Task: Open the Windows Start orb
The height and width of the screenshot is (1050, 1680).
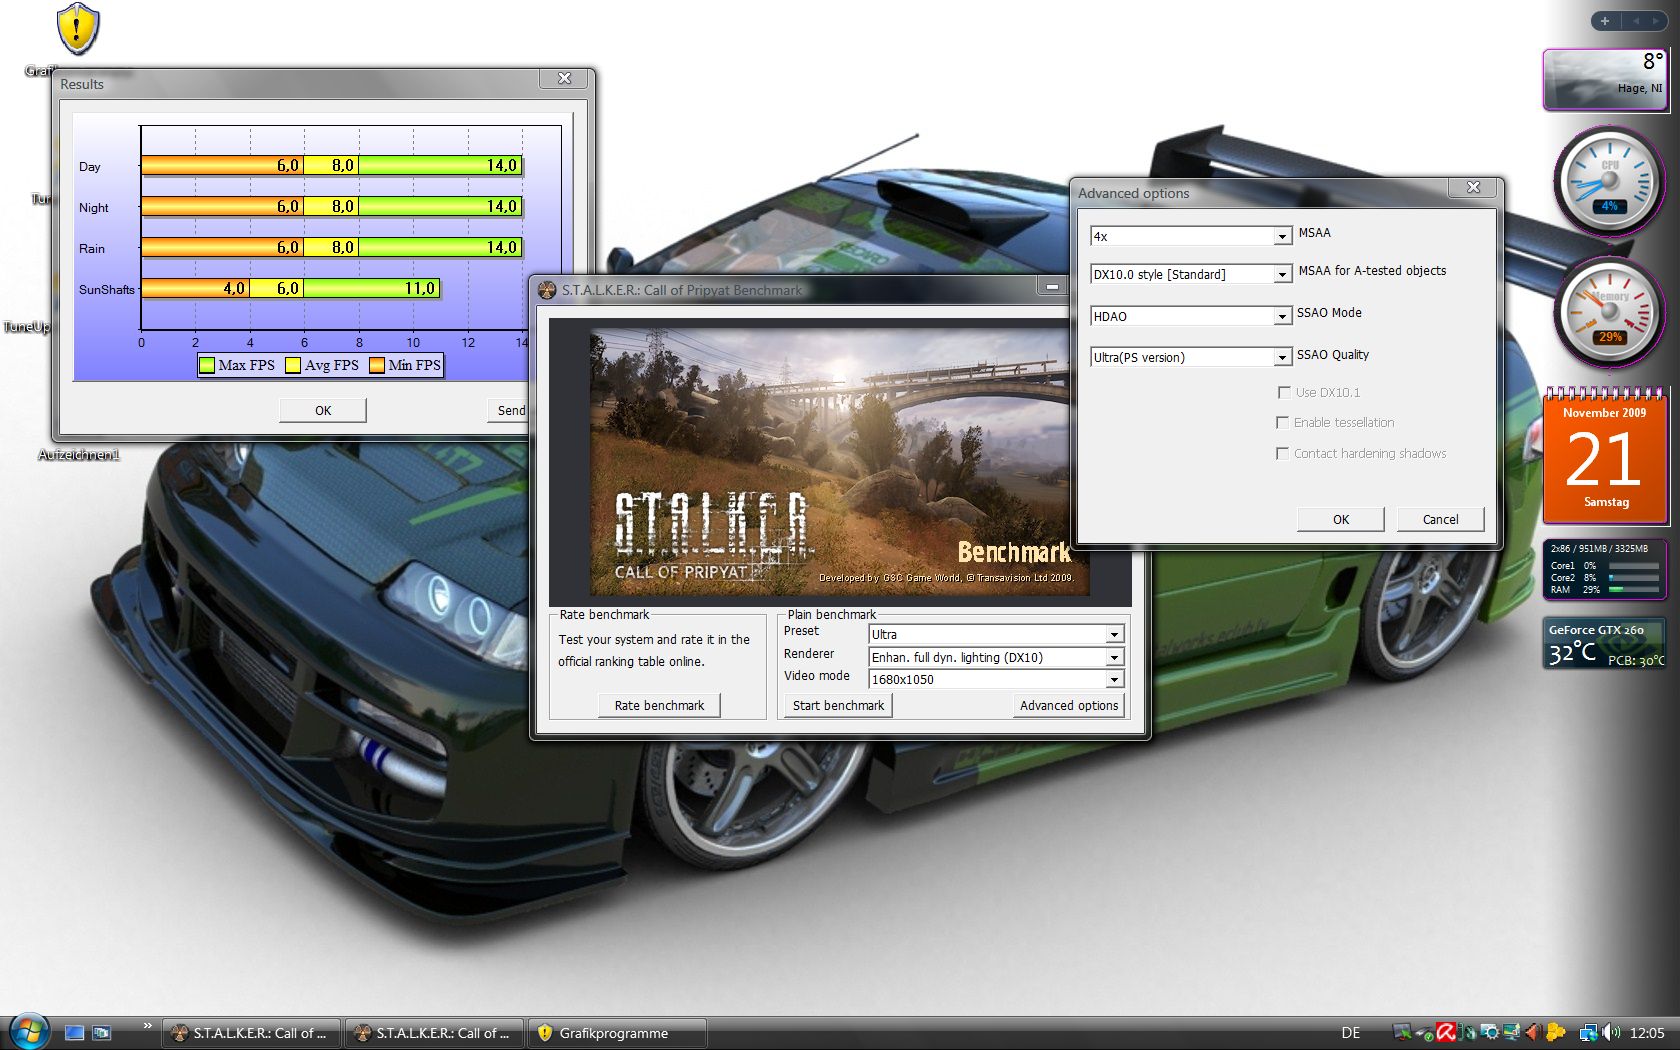Action: [27, 1031]
